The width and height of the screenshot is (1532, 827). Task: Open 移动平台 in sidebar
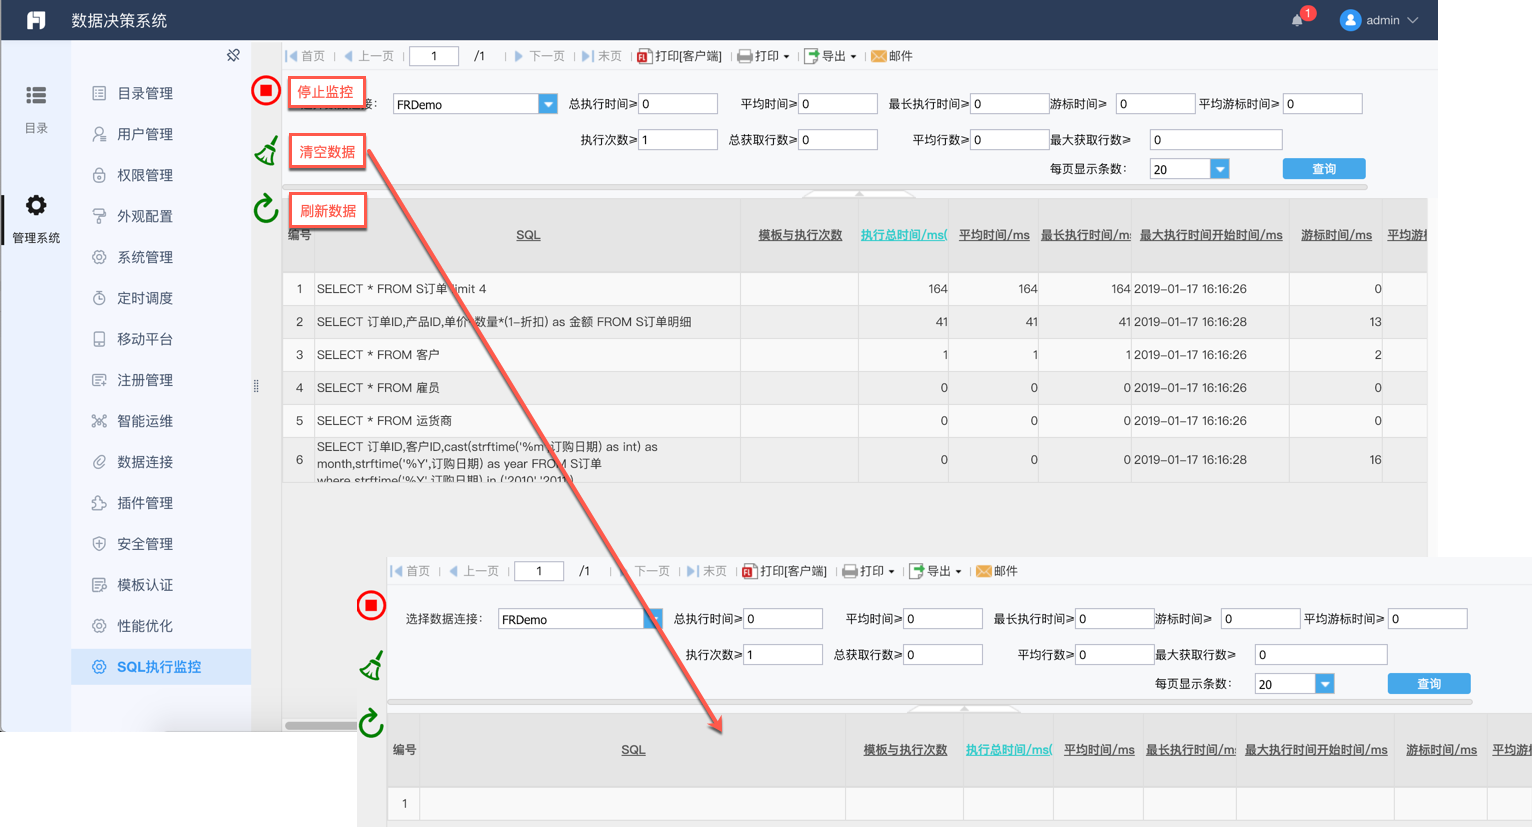pos(161,339)
